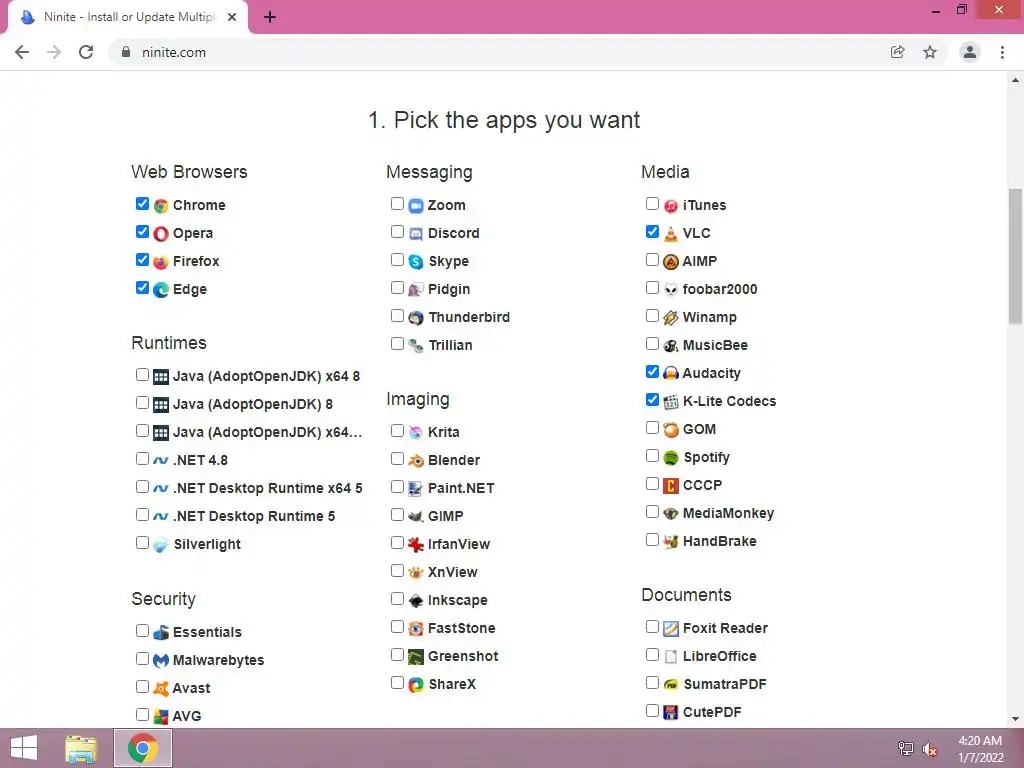Click the Skype icon
1024x768 pixels.
(416, 262)
